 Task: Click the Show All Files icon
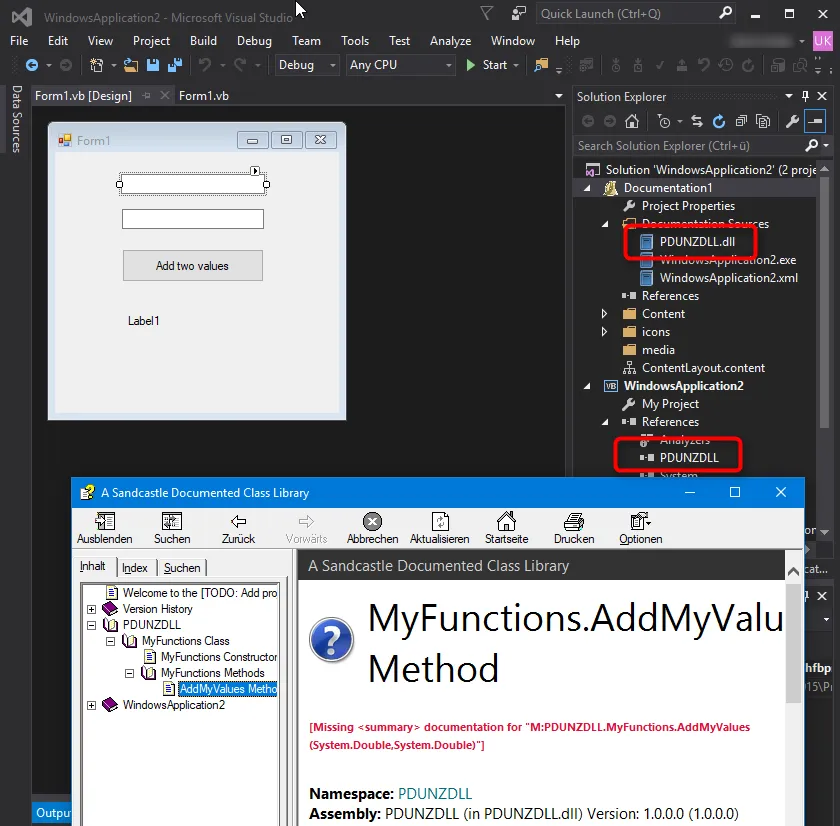tap(763, 122)
